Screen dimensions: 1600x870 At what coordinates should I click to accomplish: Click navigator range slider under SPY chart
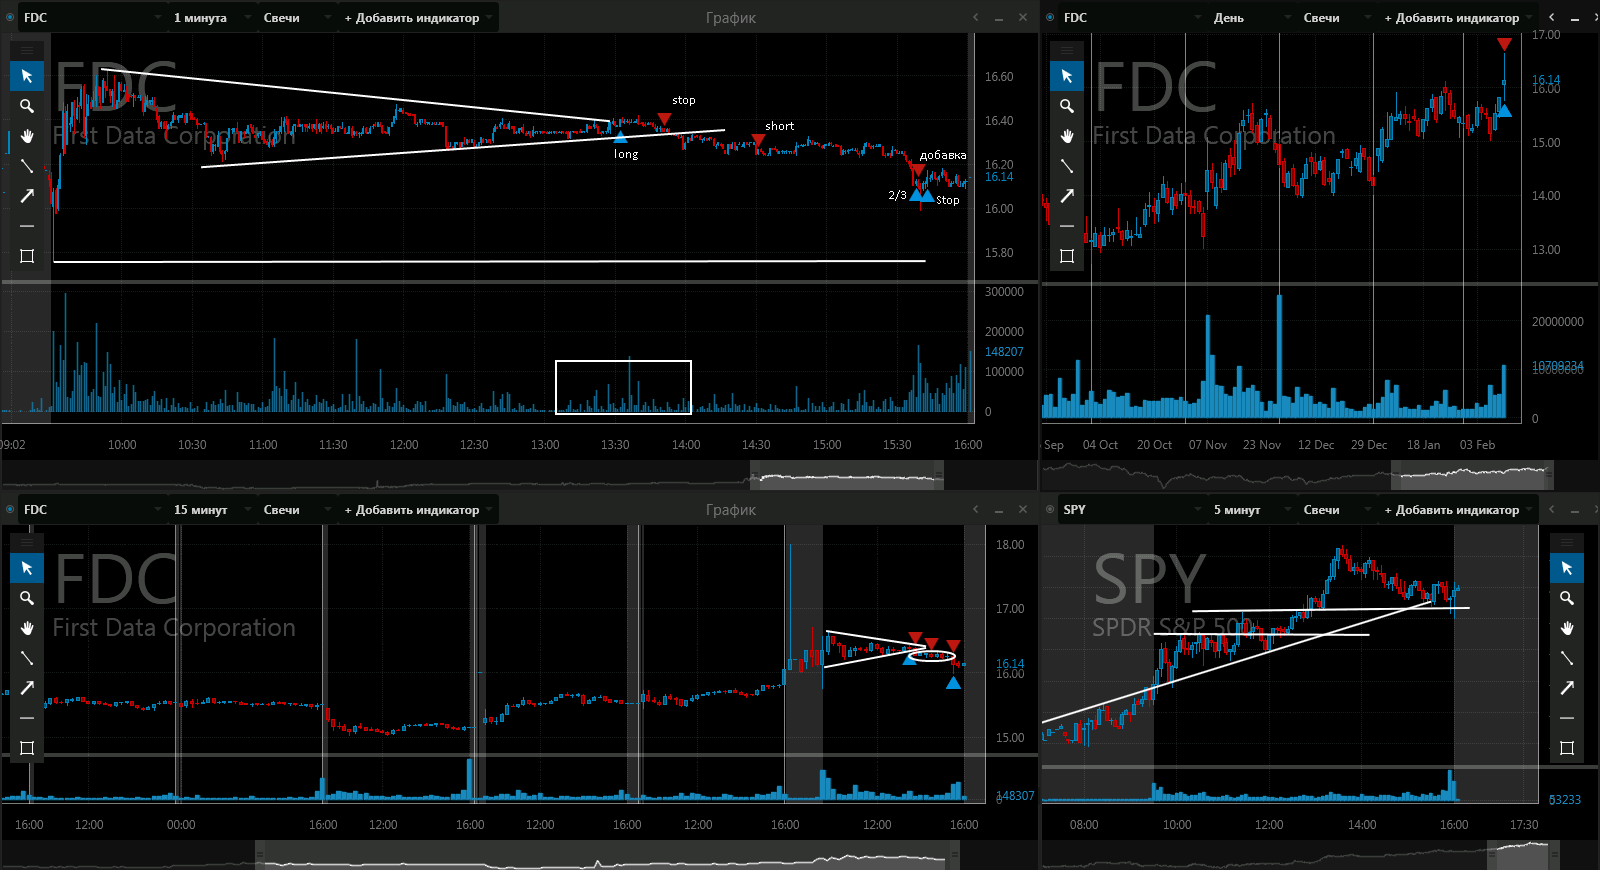coord(1523,855)
